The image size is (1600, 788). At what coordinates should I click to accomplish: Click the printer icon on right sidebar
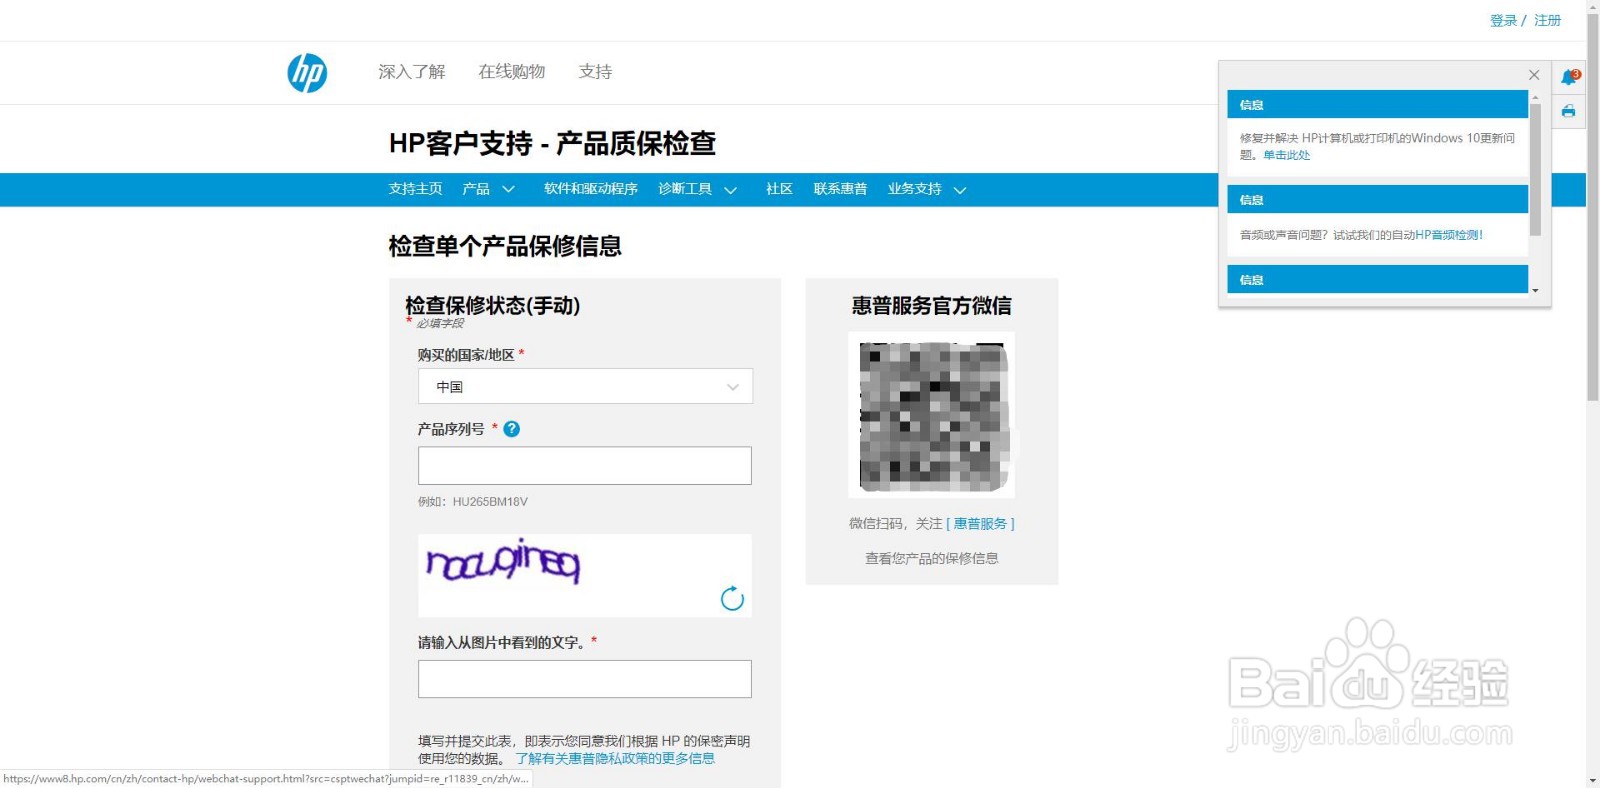pyautogui.click(x=1568, y=111)
